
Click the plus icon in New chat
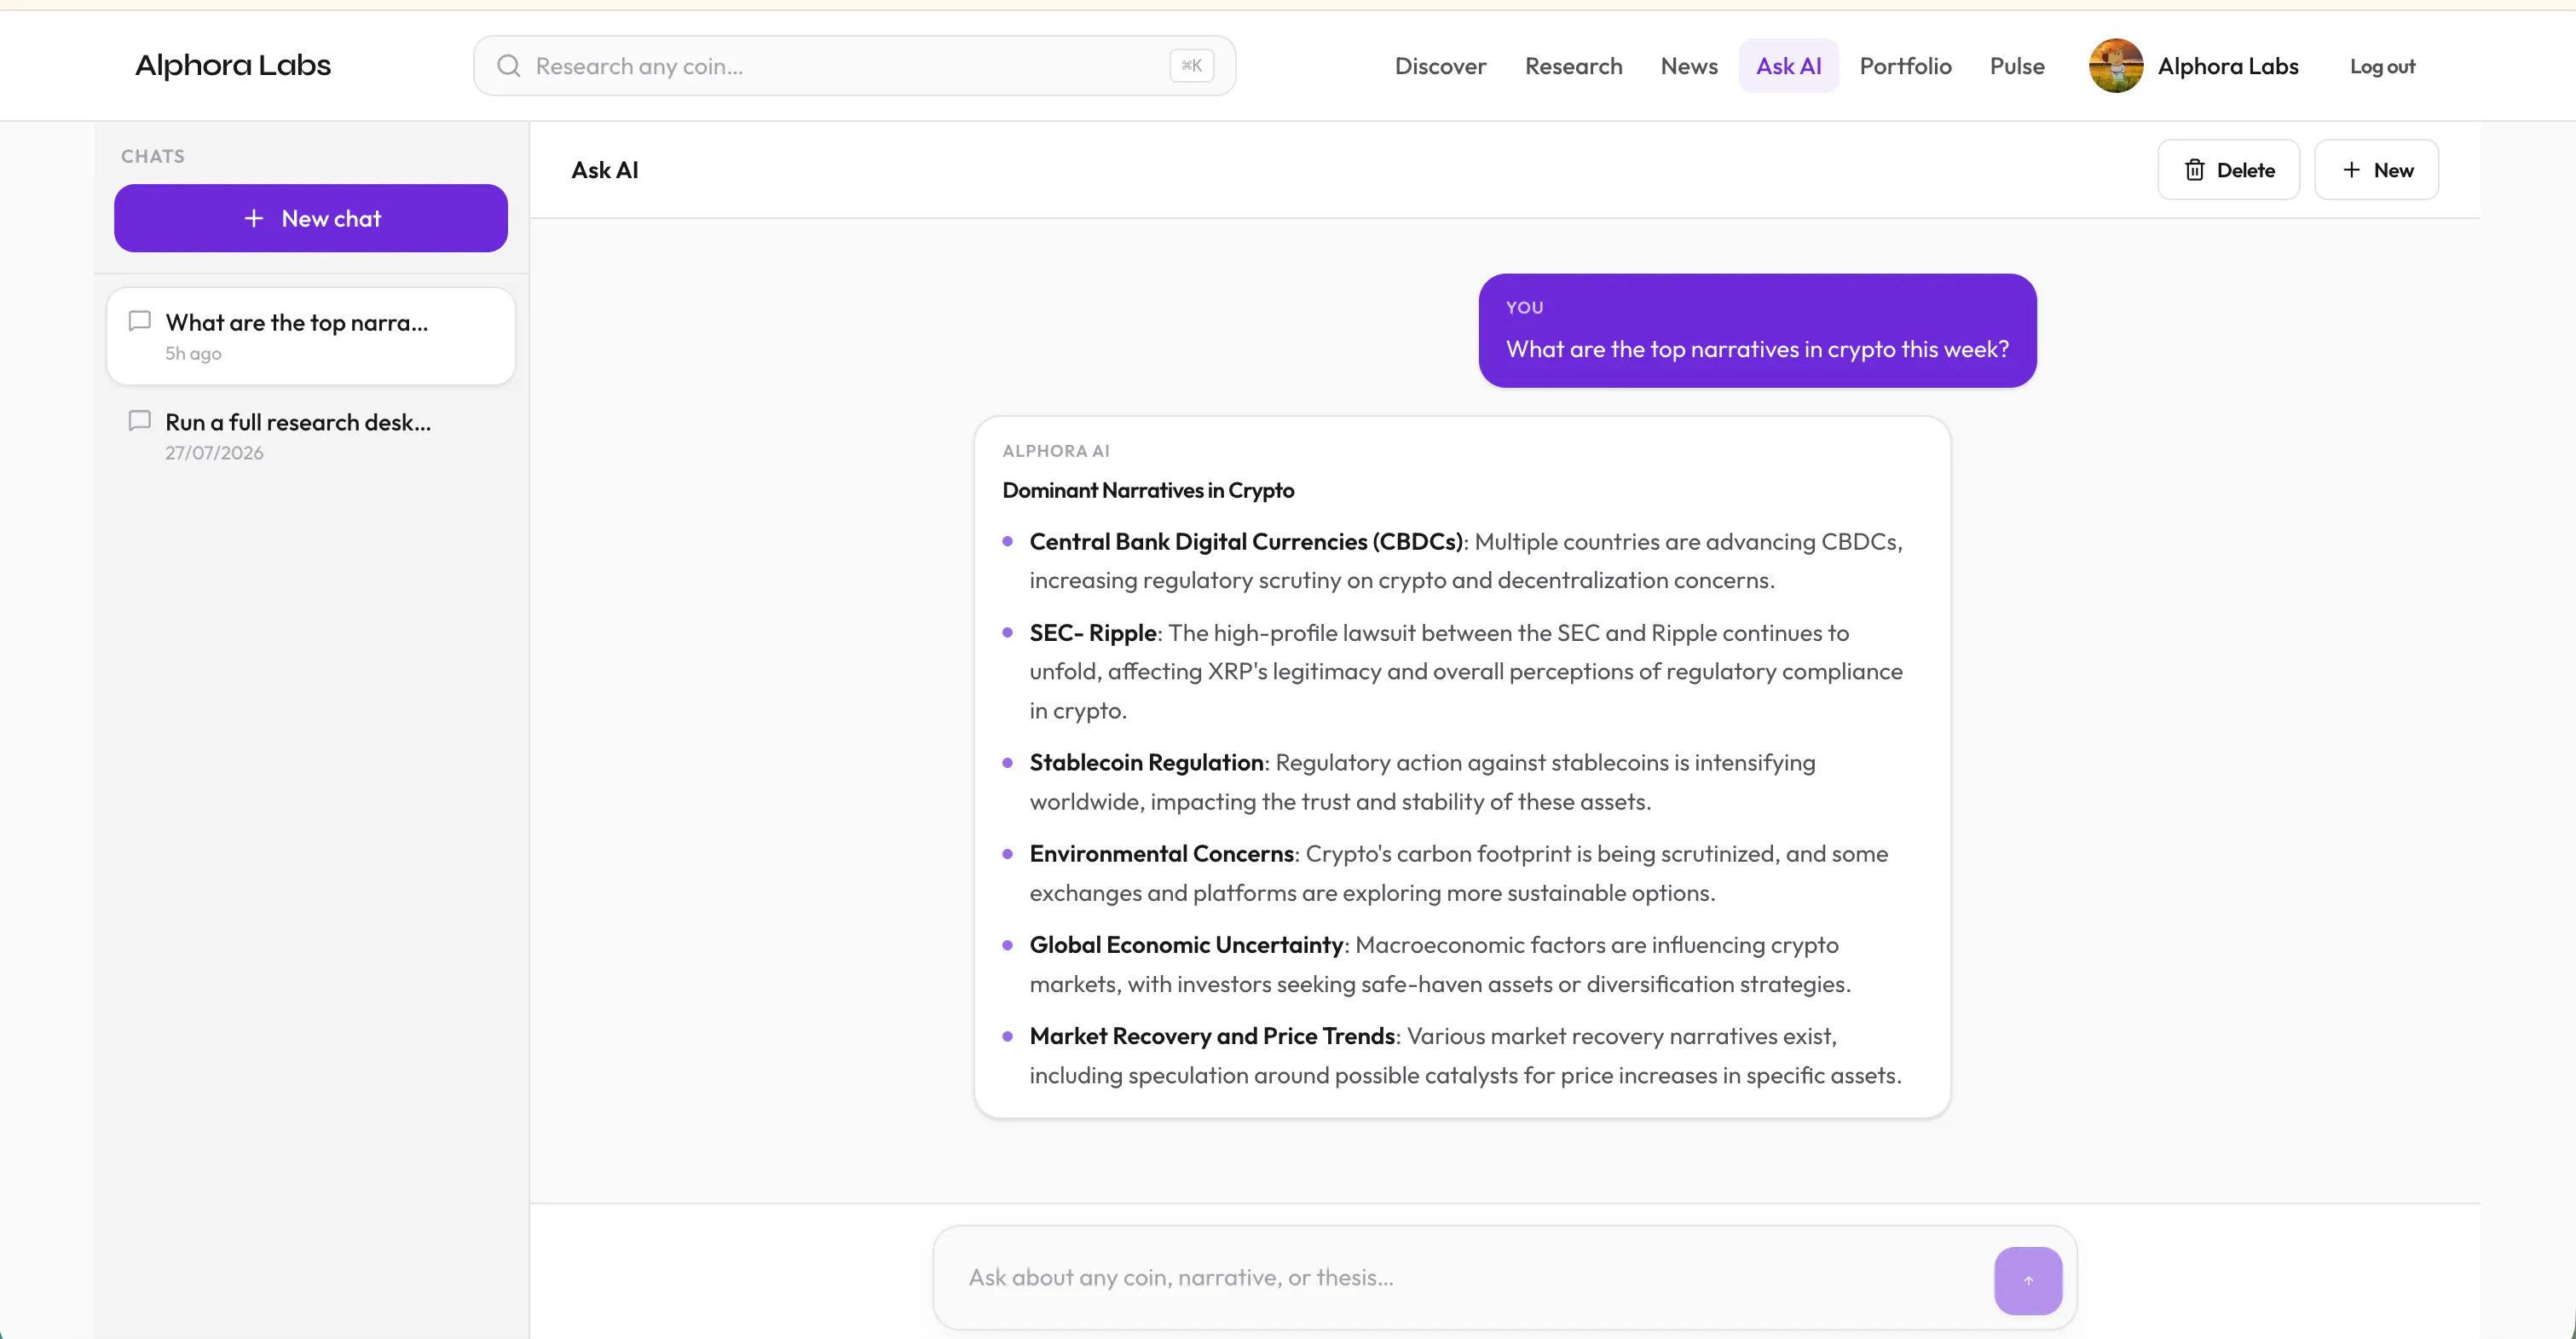point(254,218)
